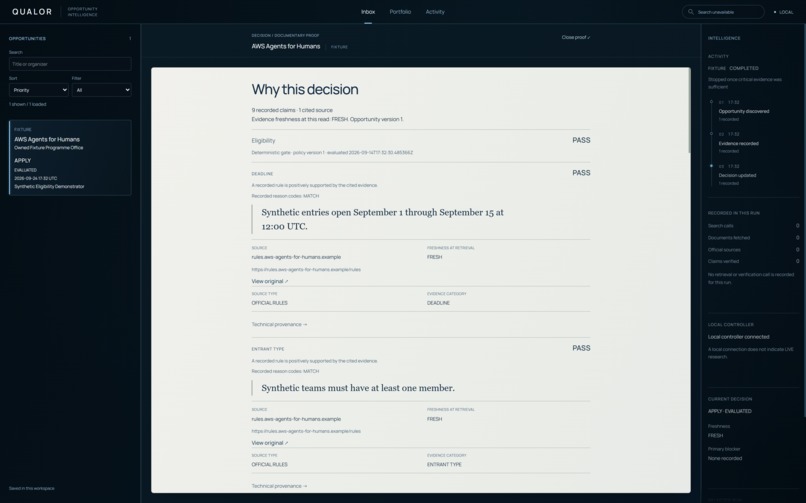Click the APPLY · EVALUATED current decision

coord(729,412)
